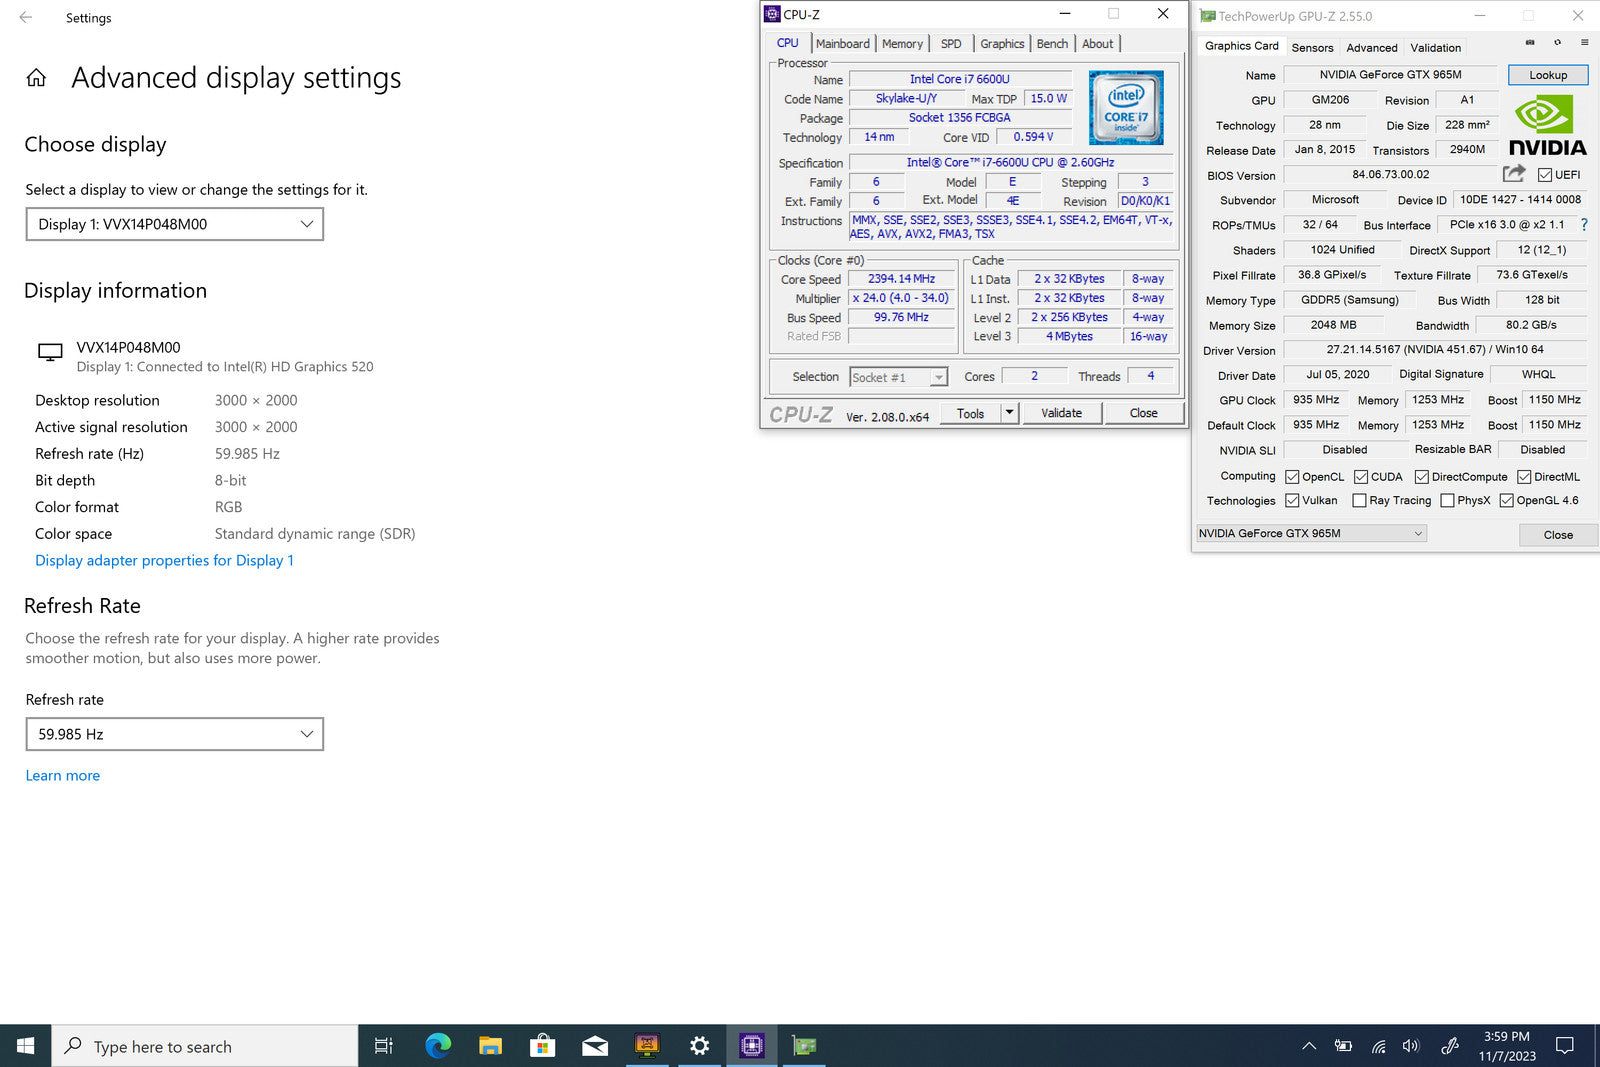
Task: Toggle the CUDA checkbox
Action: coord(1361,477)
